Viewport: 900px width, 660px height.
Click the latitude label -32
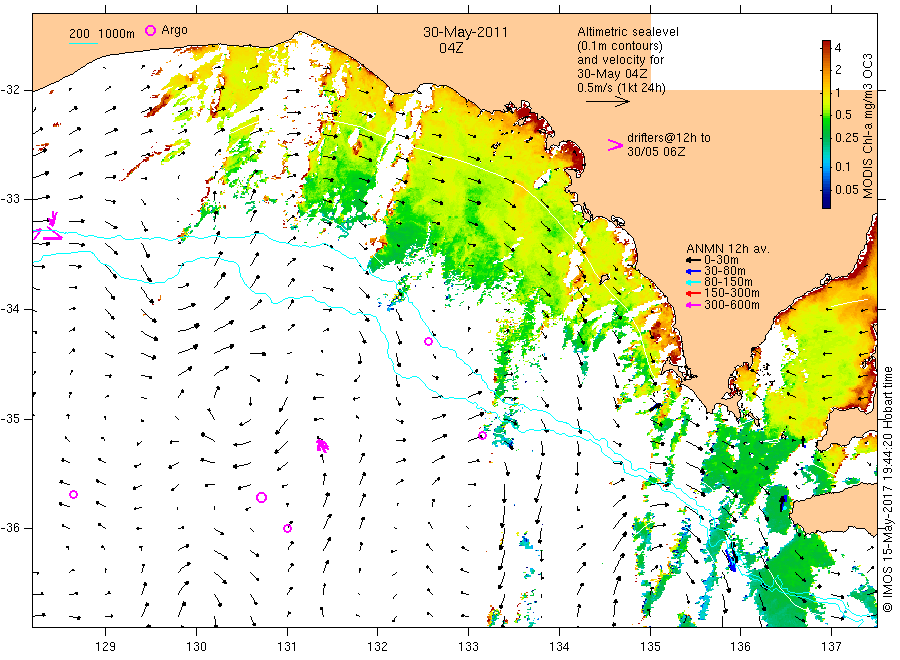(x=10, y=90)
